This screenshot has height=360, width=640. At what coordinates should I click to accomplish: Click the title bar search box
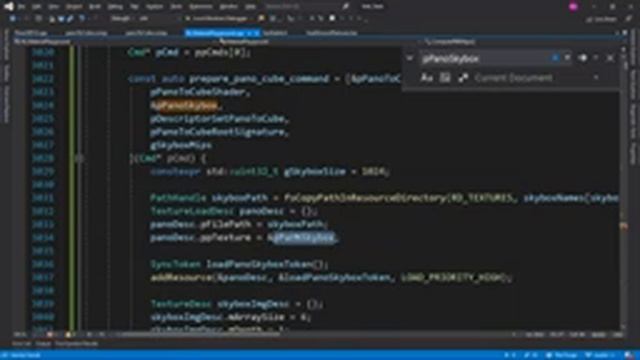(x=306, y=7)
